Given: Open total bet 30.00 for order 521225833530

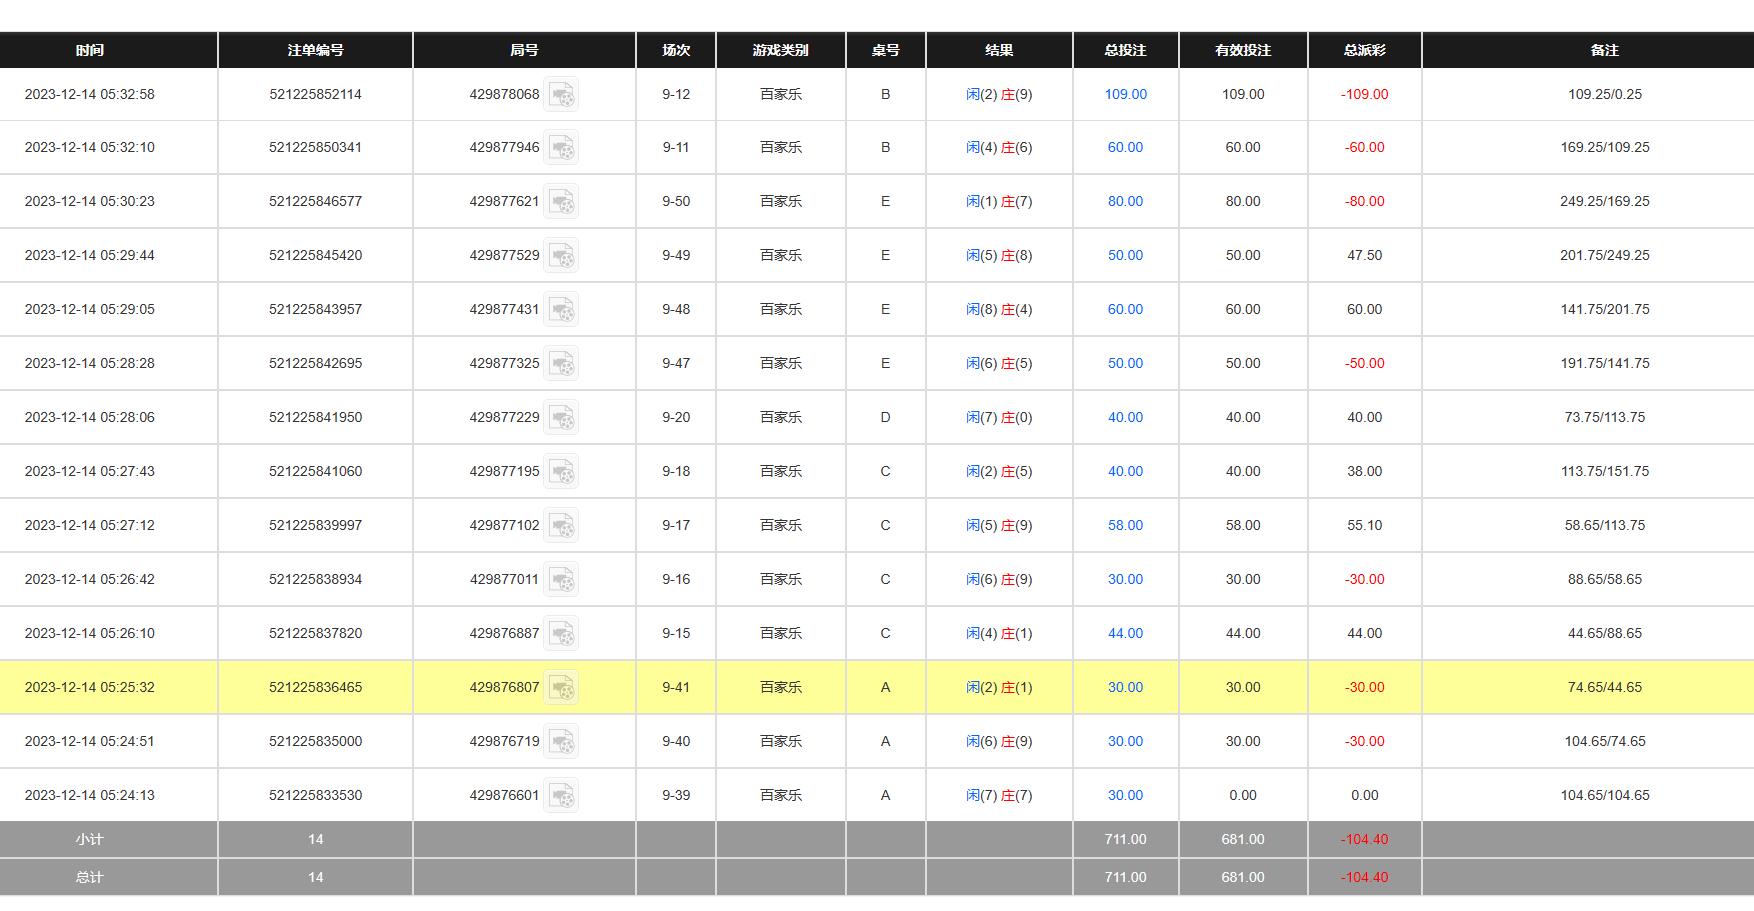Looking at the screenshot, I should tap(1125, 795).
